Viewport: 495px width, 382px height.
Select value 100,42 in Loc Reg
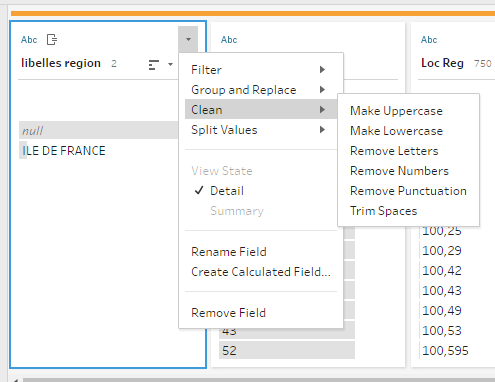pos(442,270)
